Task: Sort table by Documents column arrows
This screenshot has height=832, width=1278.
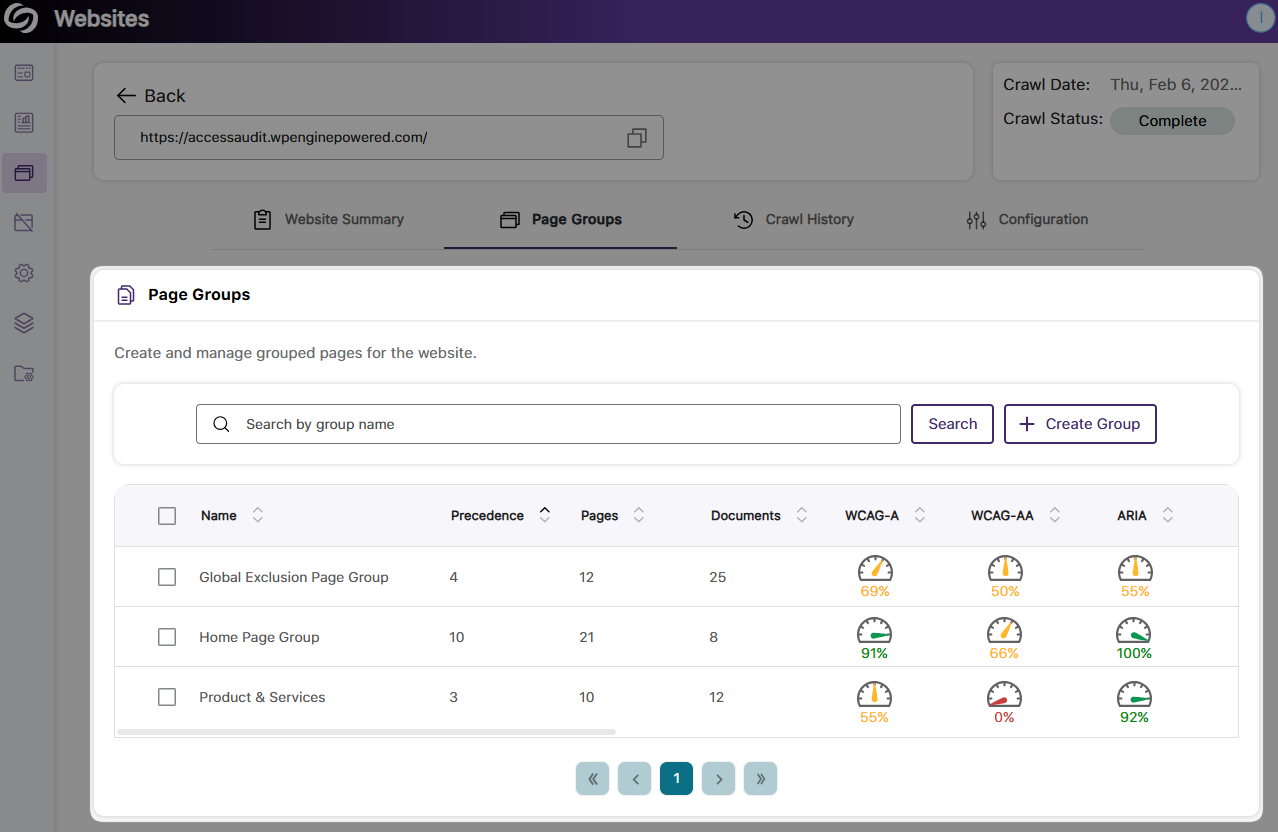Action: (801, 515)
